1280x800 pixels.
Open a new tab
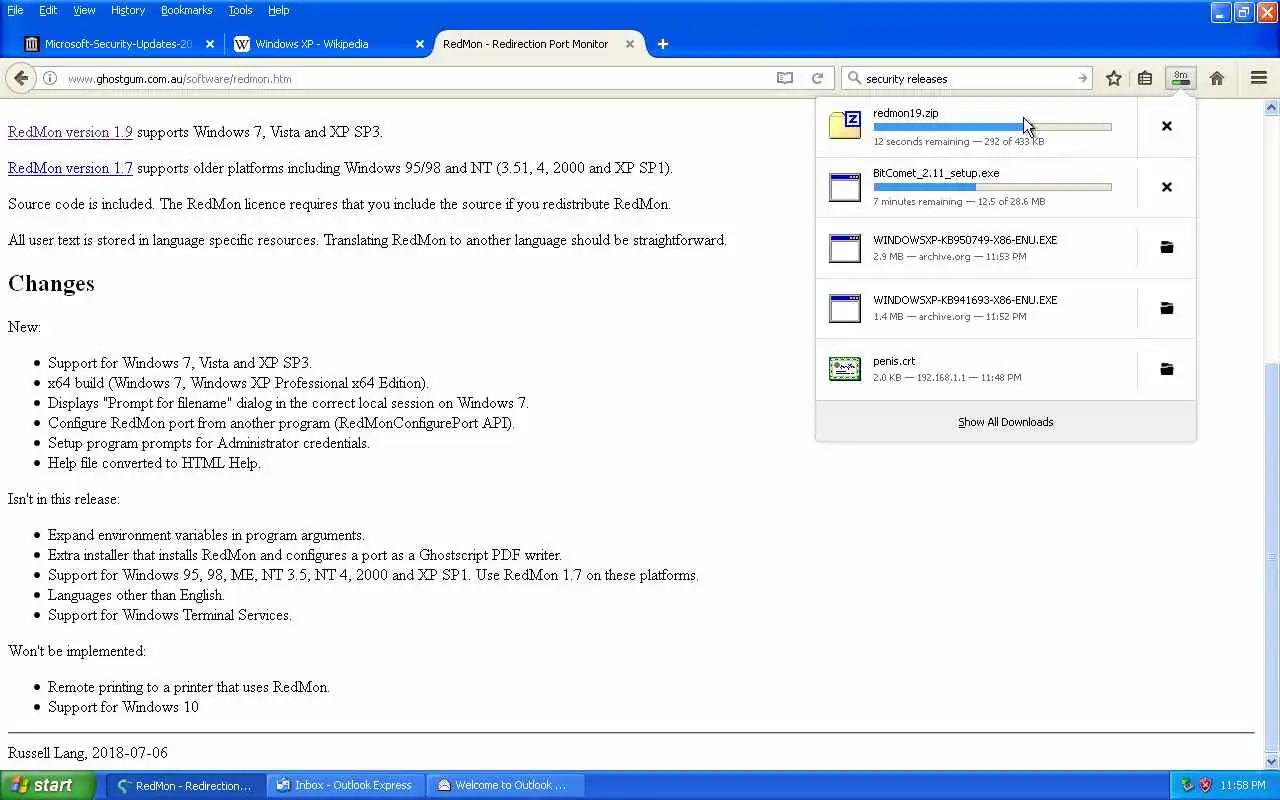[x=662, y=44]
